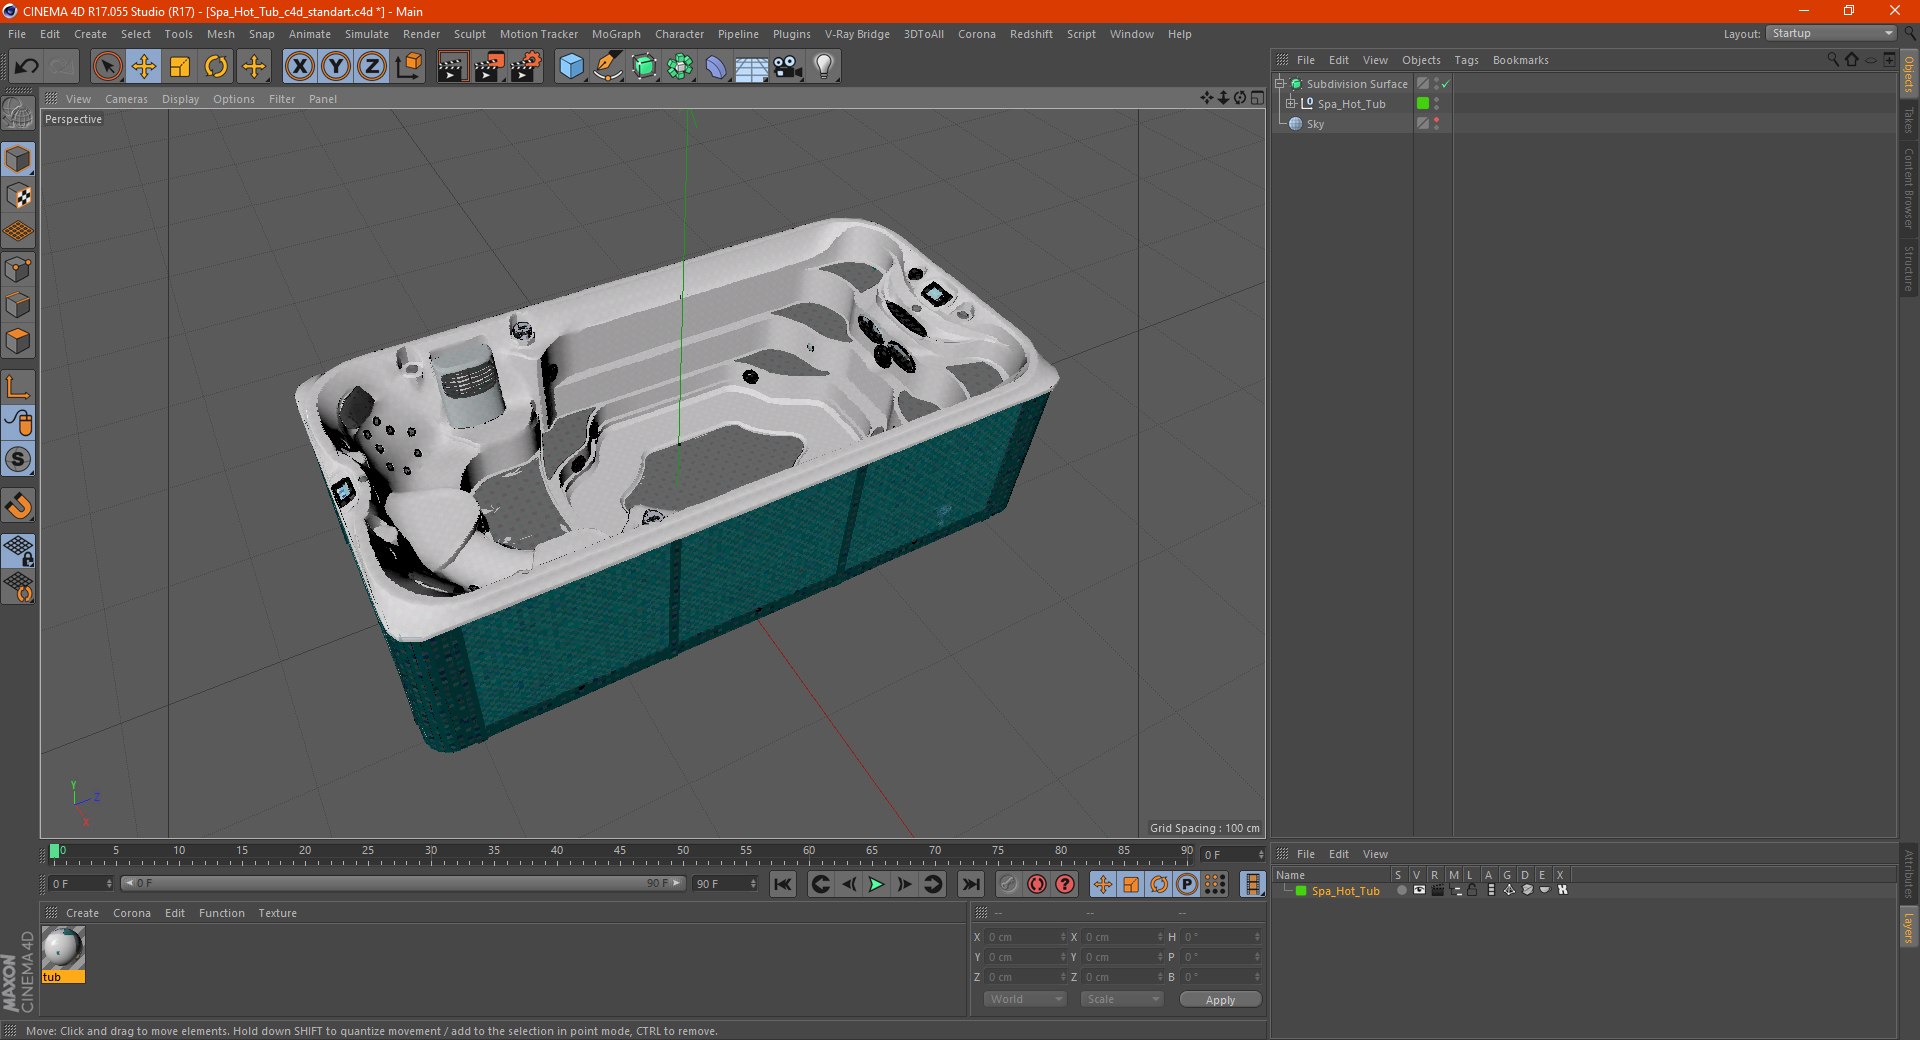Go to start of animation

tap(783, 884)
